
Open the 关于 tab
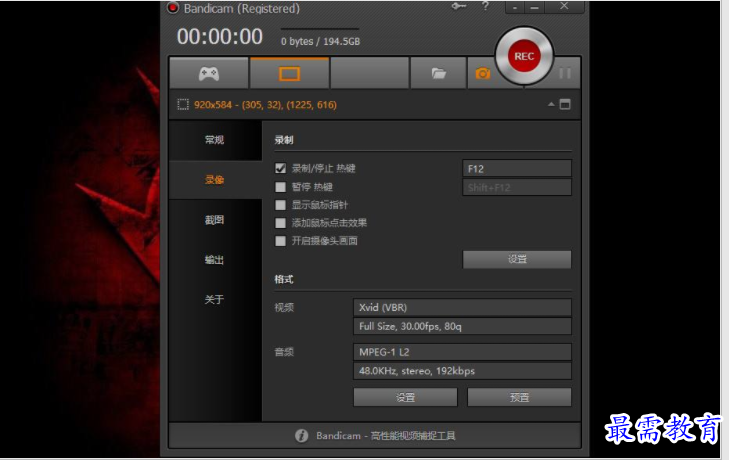click(215, 300)
